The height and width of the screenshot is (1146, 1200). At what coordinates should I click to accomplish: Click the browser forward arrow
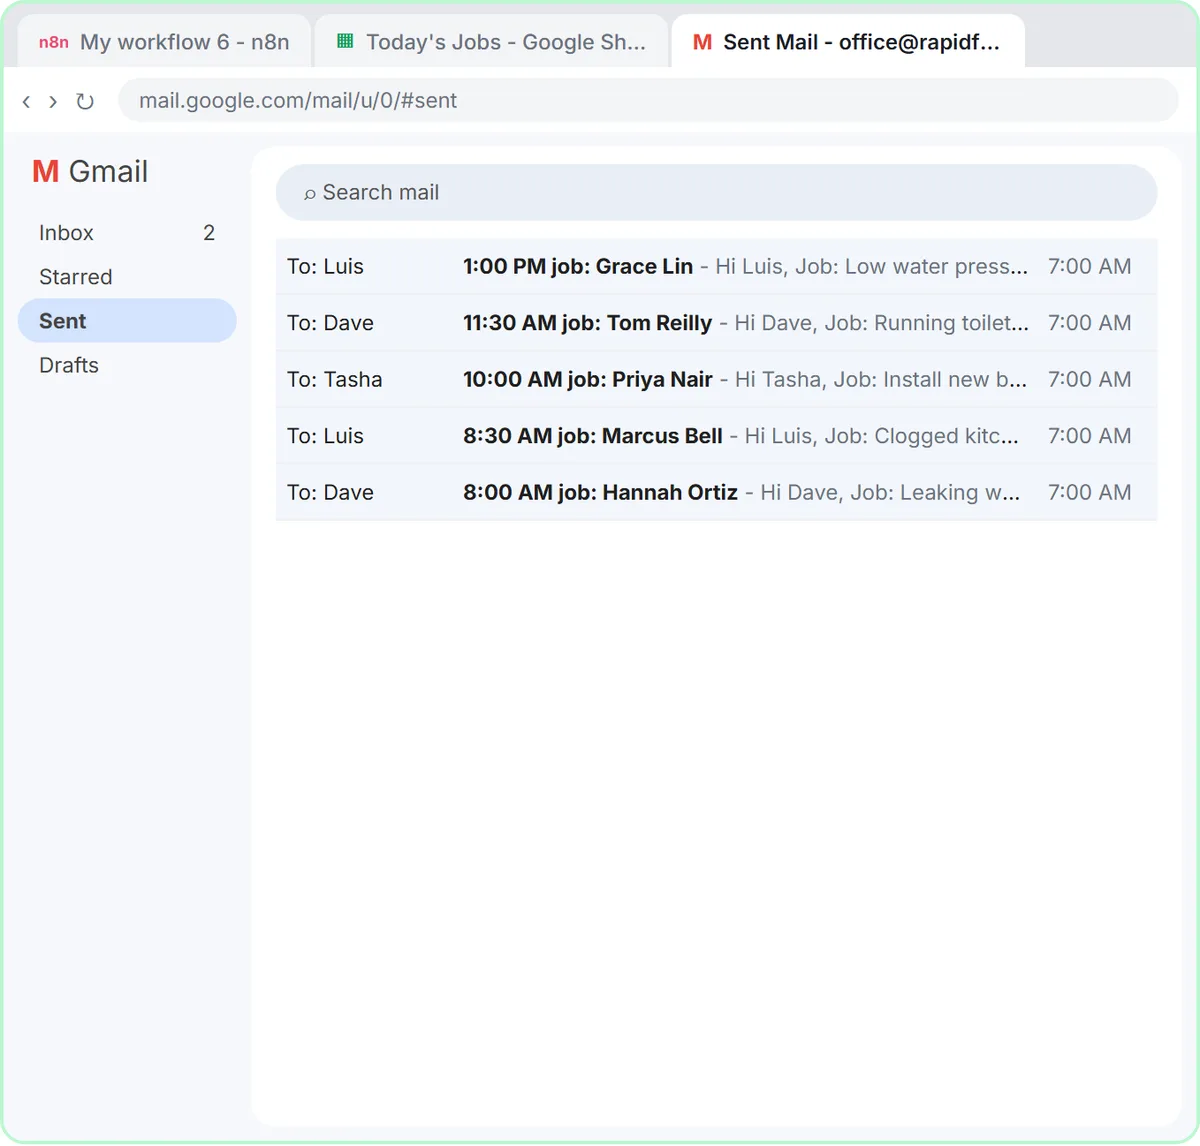click(53, 101)
